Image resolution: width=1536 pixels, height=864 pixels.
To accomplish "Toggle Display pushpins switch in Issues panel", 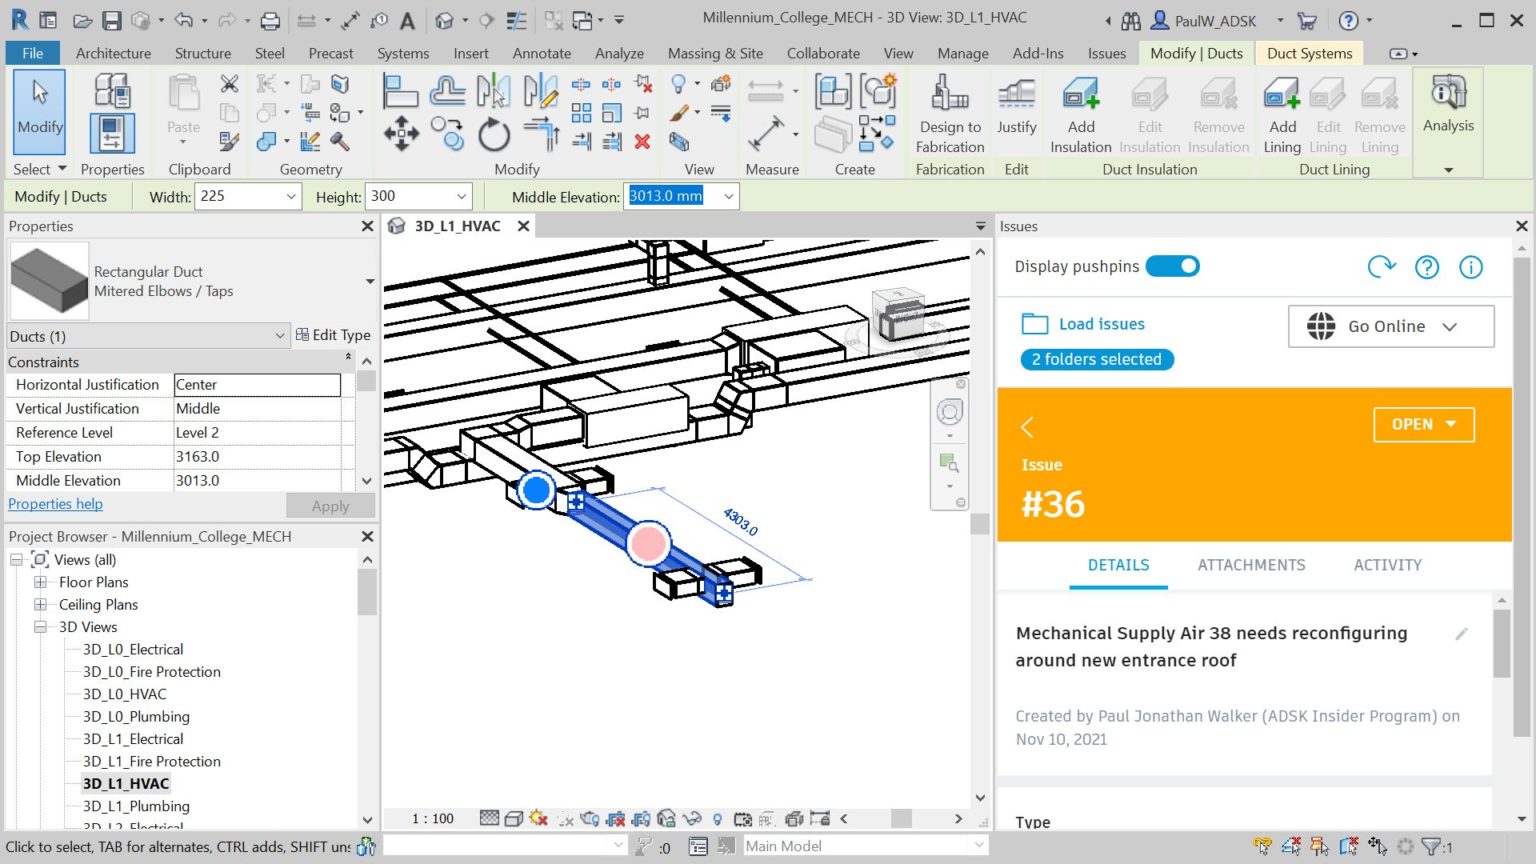I will click(1172, 266).
